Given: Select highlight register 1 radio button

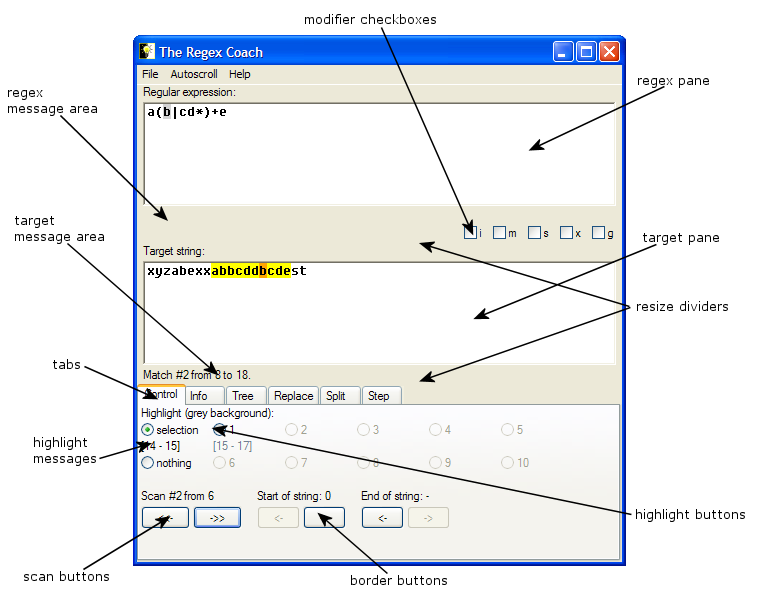Looking at the screenshot, I should click(219, 430).
